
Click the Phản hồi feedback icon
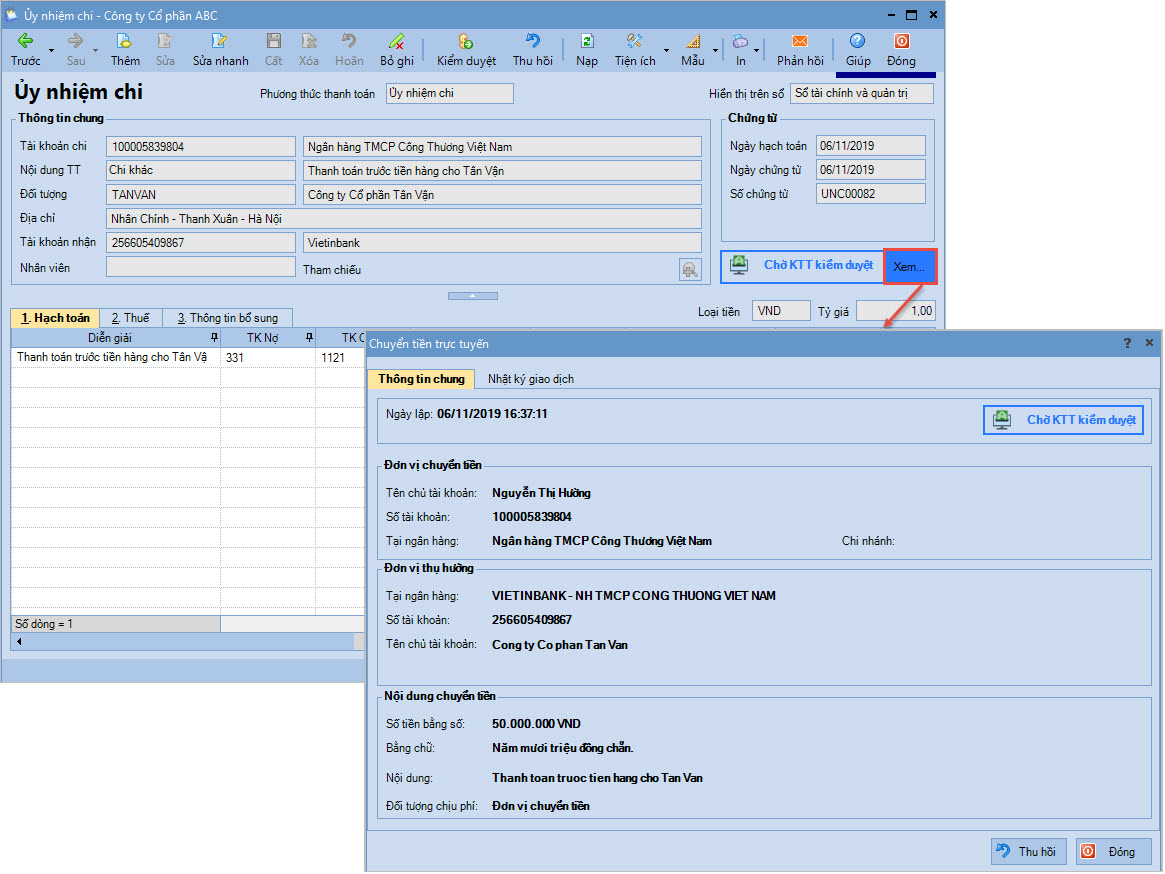click(x=800, y=42)
